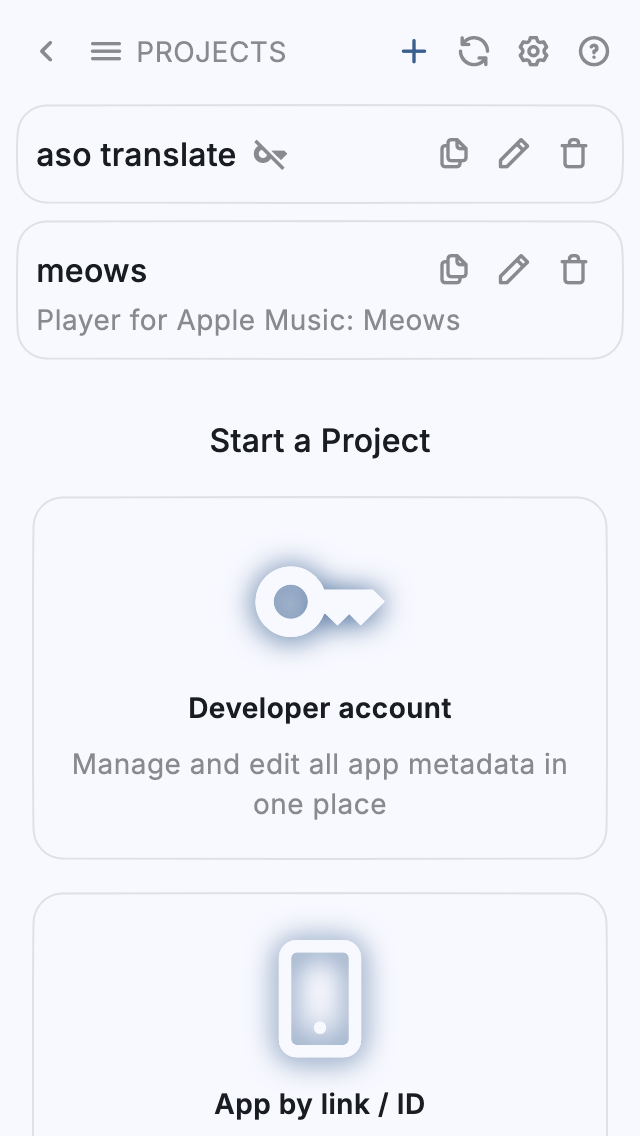
Task: Duplicate the meows project
Action: click(x=454, y=270)
